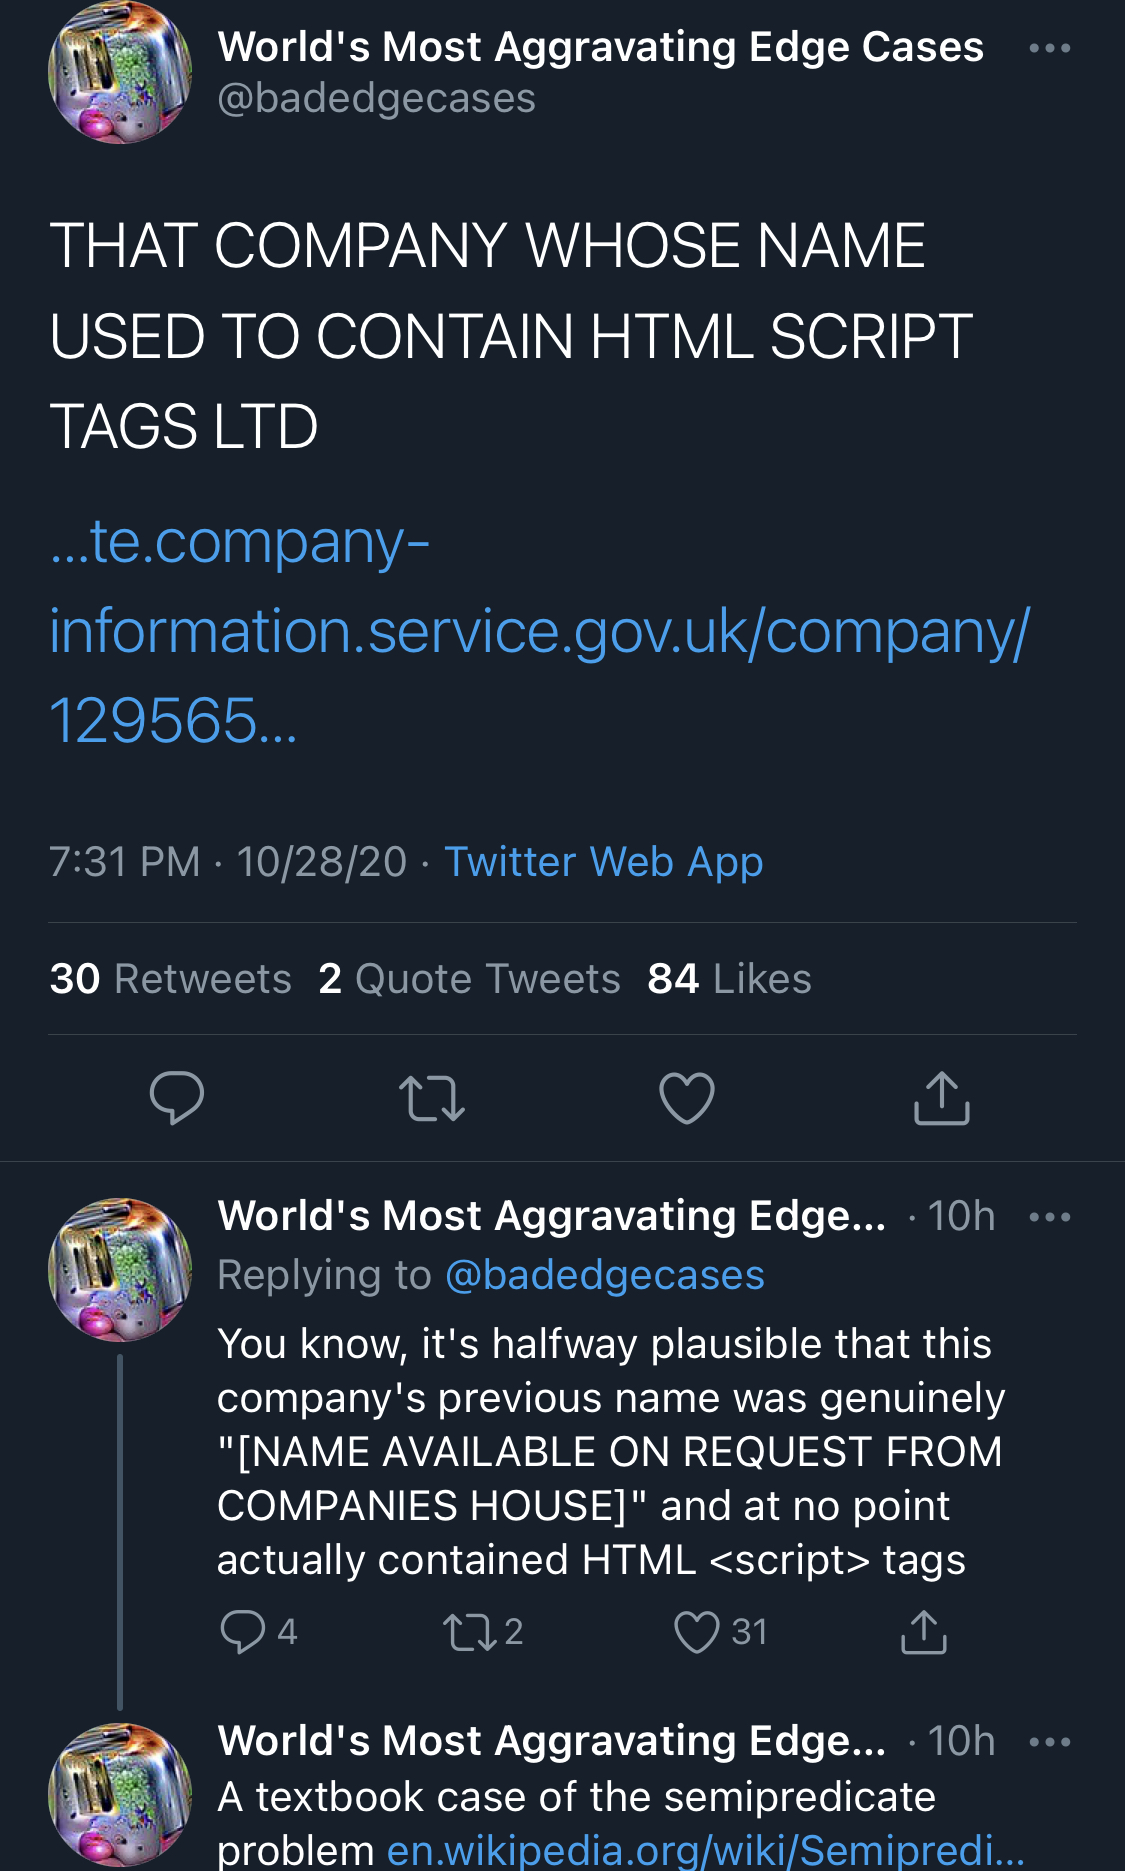1125x1871 pixels.
Task: Share the main tweet
Action: click(941, 1098)
